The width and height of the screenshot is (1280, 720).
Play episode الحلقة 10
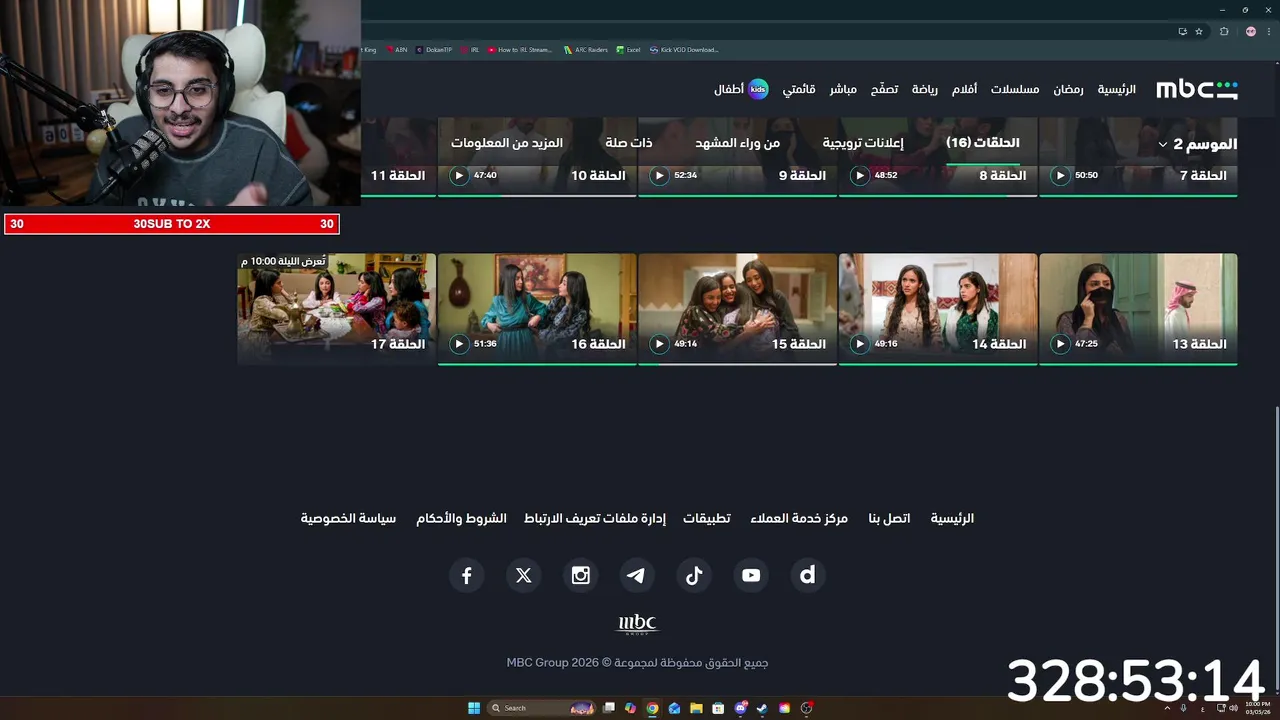[x=458, y=176]
